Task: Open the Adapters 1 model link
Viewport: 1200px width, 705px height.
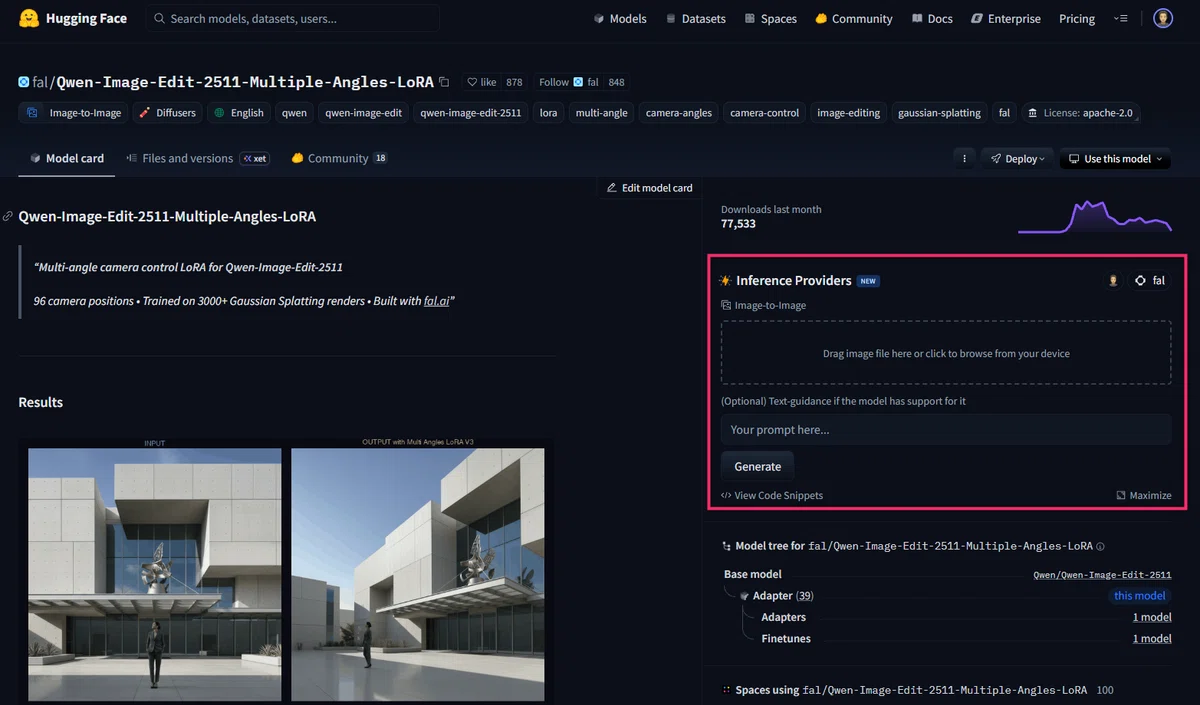Action: [x=1152, y=617]
